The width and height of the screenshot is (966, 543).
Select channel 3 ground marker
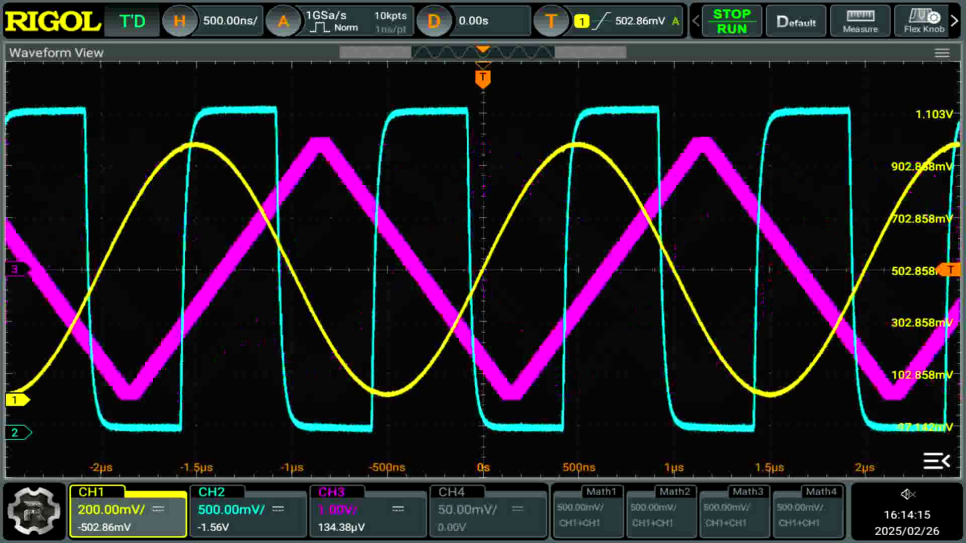click(17, 269)
